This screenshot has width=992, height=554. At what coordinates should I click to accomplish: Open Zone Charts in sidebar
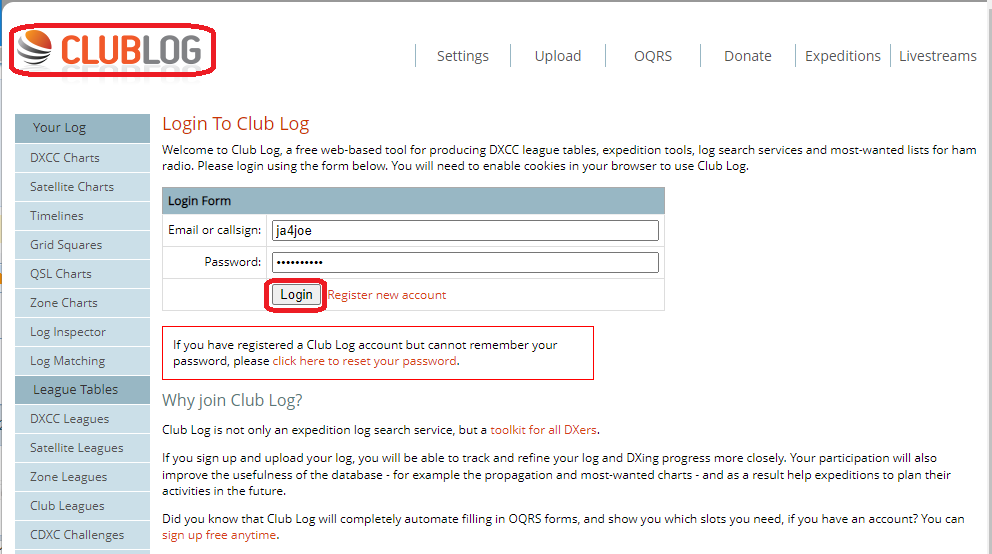point(82,303)
